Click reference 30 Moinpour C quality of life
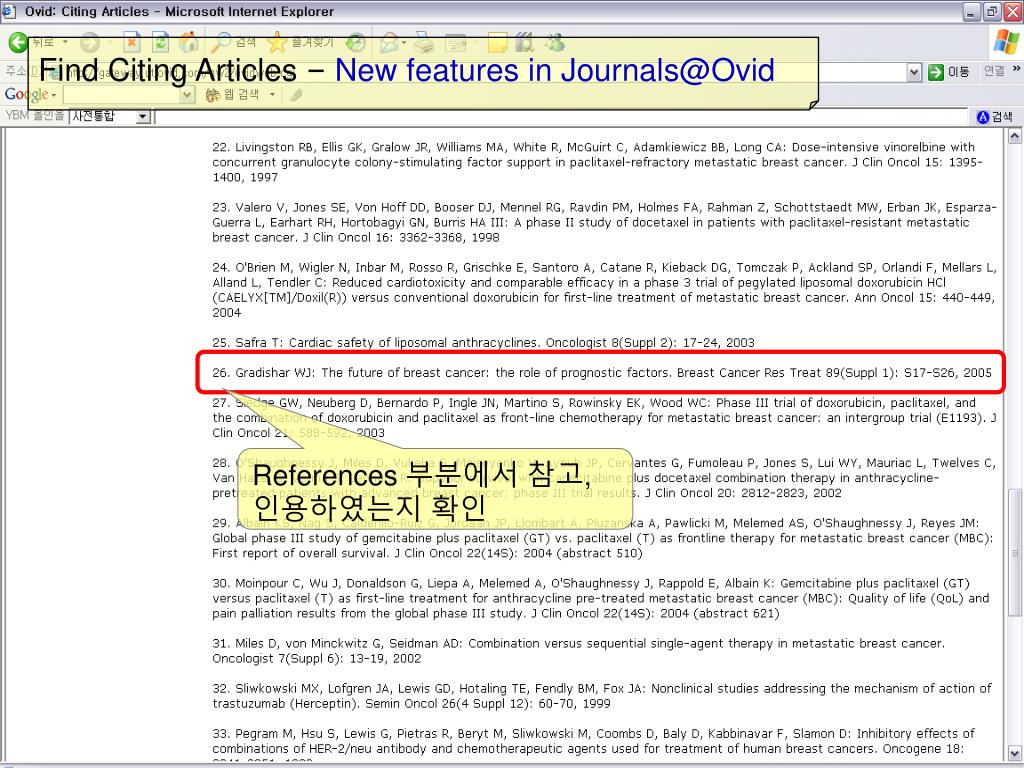1024x768 pixels. pos(601,598)
